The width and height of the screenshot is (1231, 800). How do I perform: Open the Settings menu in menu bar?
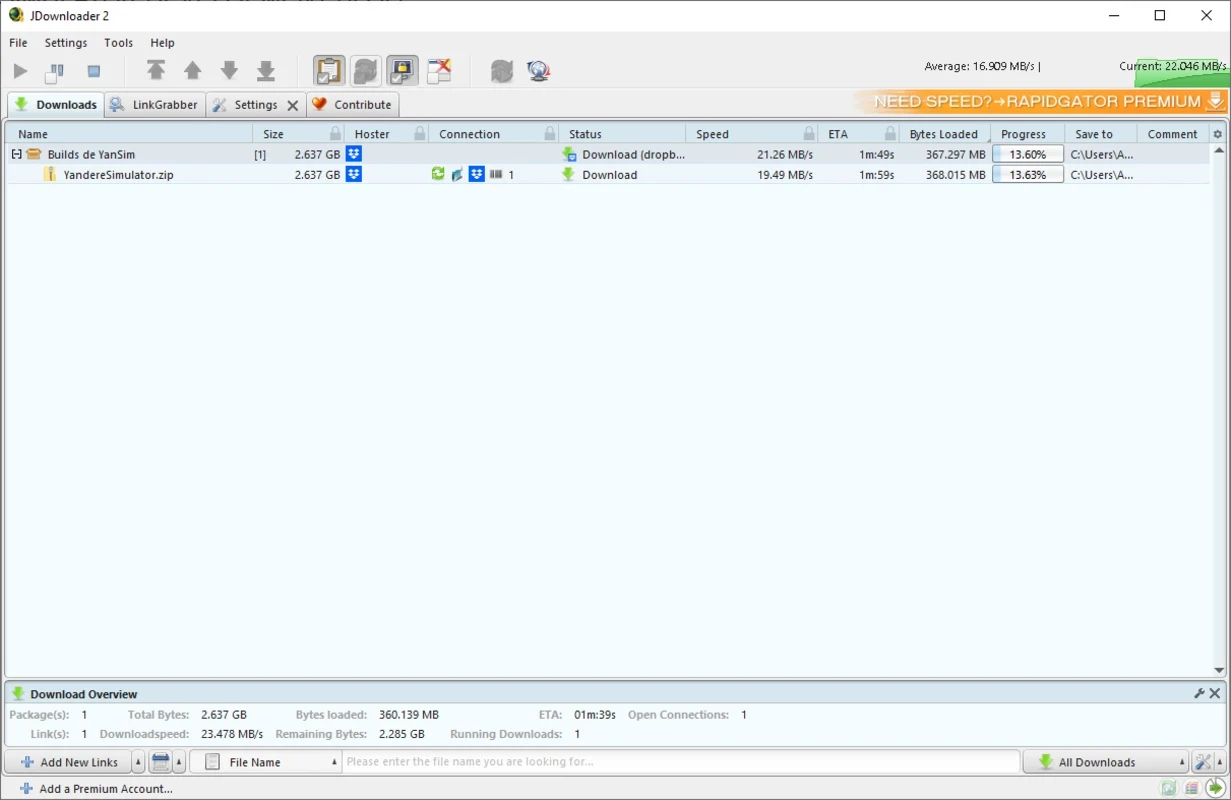(x=66, y=43)
